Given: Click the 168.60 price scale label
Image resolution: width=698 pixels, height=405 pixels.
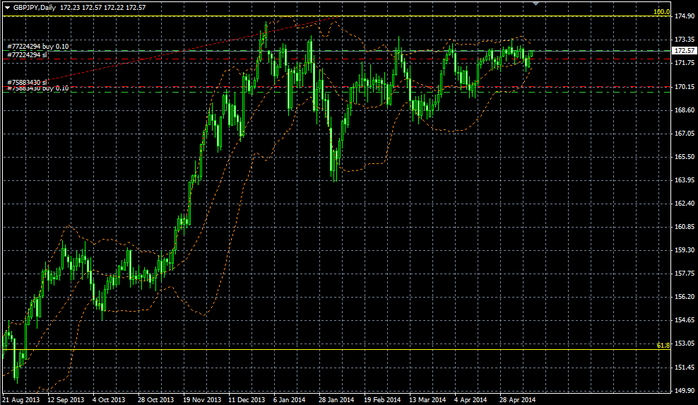Looking at the screenshot, I should point(685,110).
